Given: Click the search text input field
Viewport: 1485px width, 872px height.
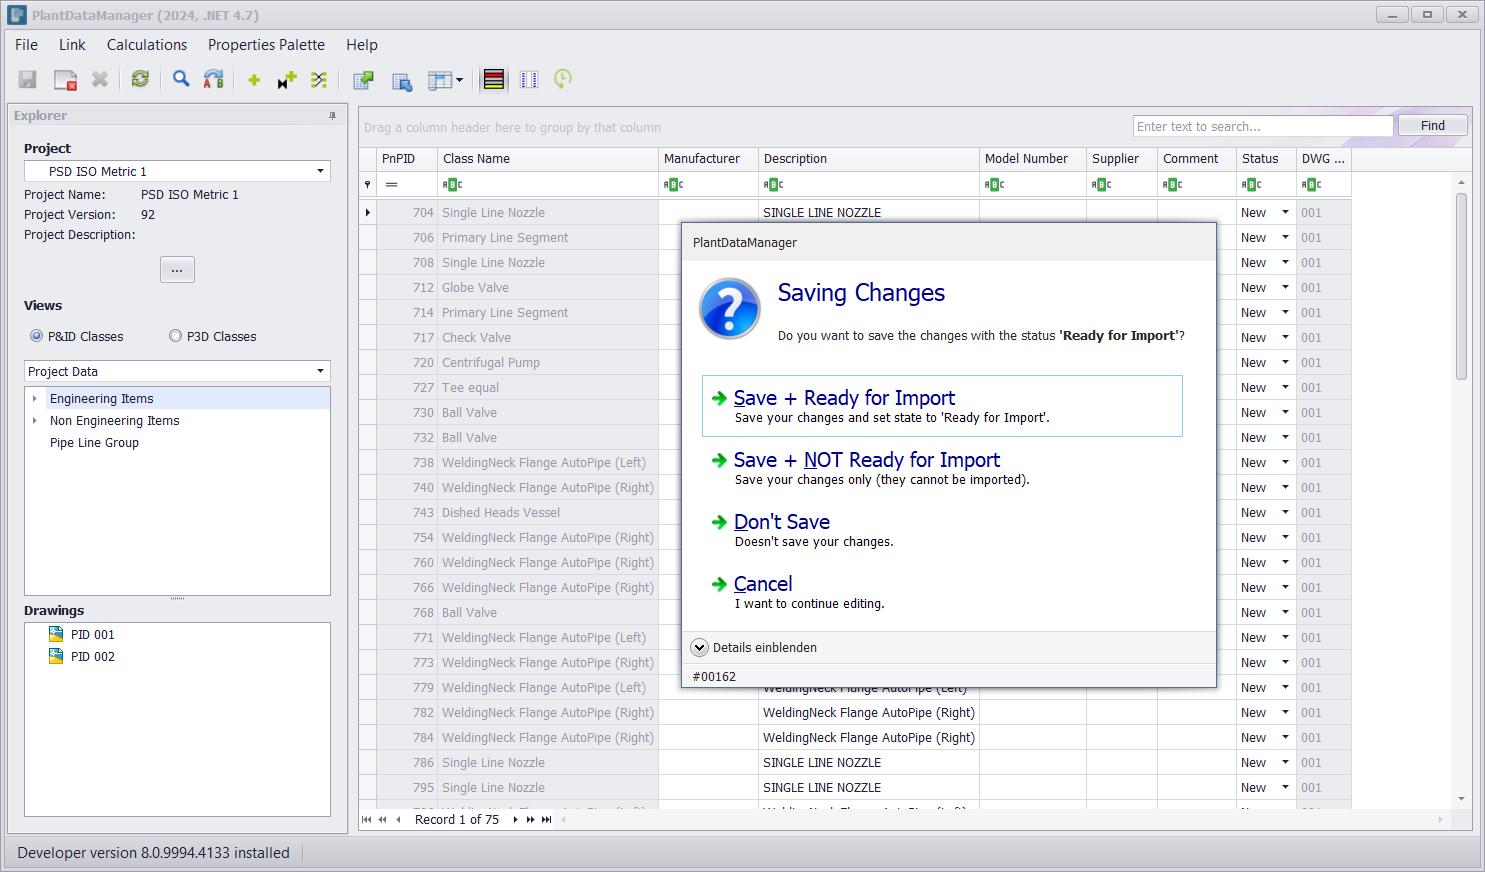Looking at the screenshot, I should click(1263, 126).
